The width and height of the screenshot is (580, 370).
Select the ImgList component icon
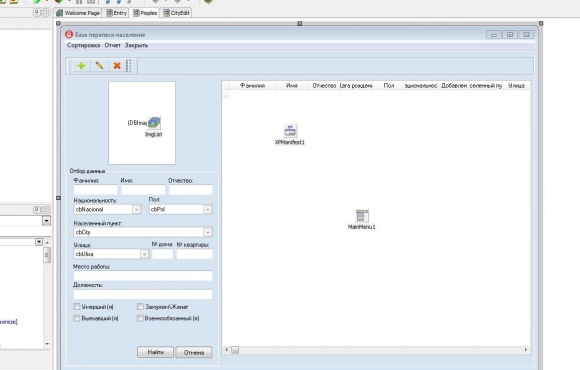(x=154, y=123)
